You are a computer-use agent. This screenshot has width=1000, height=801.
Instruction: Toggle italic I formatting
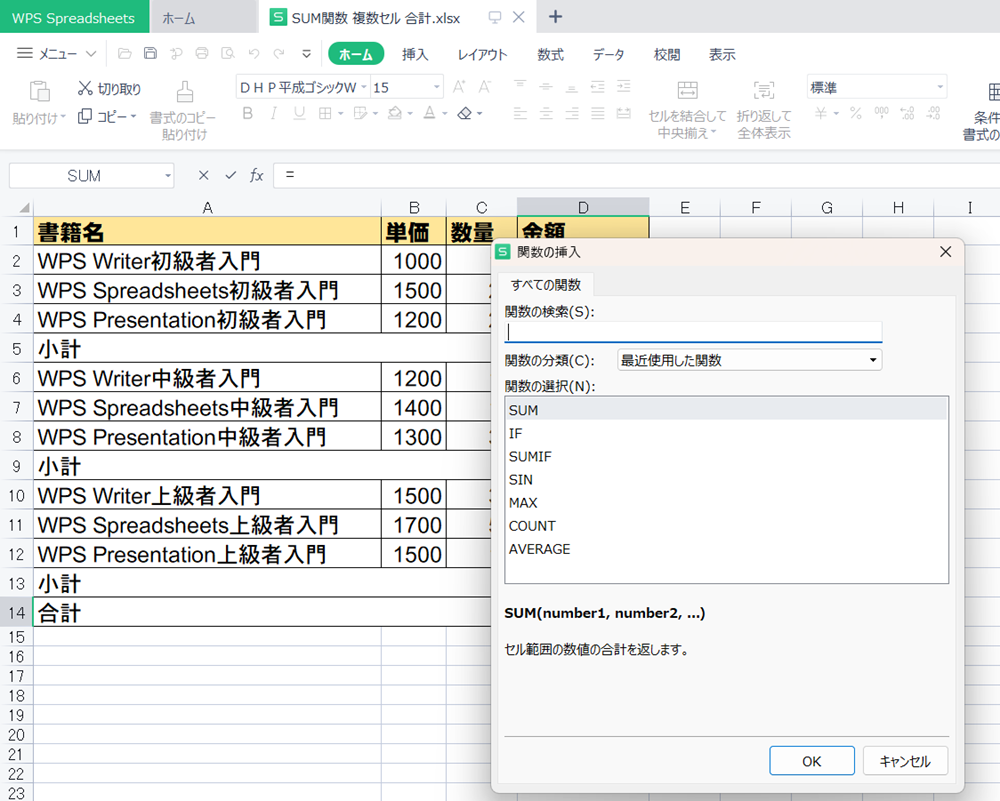click(x=273, y=114)
